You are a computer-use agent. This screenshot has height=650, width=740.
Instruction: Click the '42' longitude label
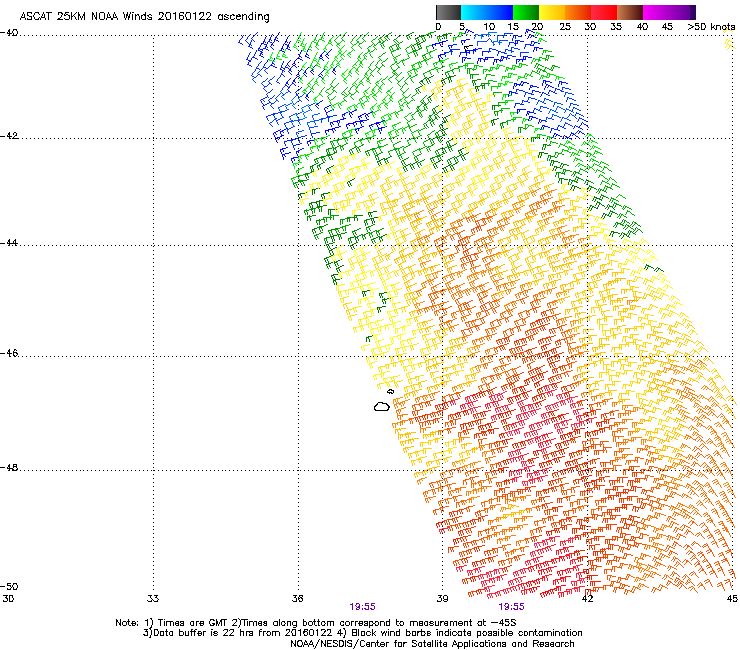point(587,599)
